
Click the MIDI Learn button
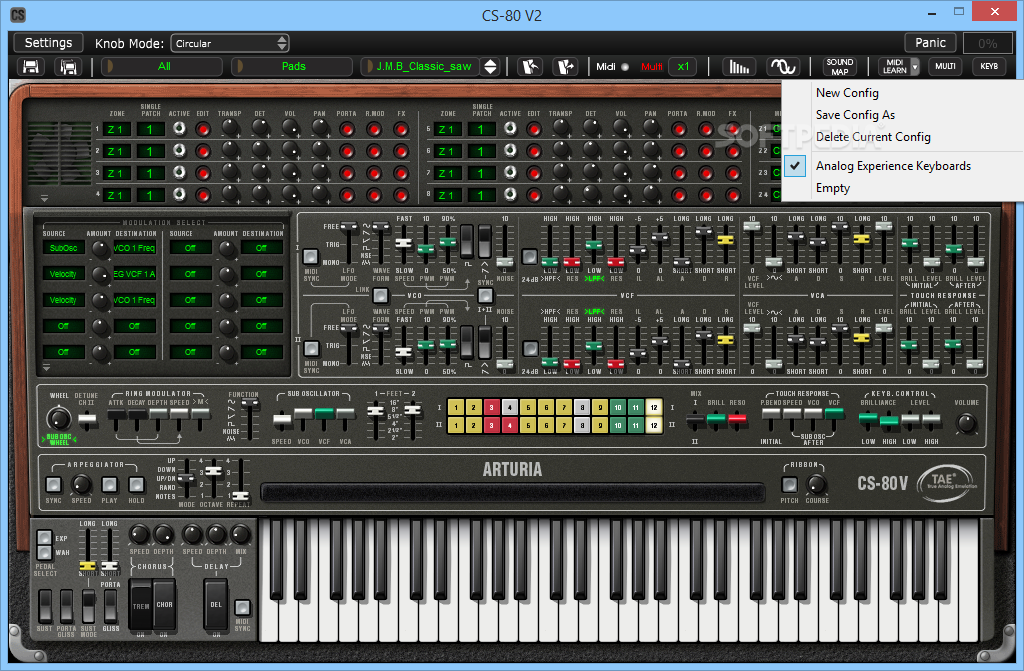(x=895, y=67)
